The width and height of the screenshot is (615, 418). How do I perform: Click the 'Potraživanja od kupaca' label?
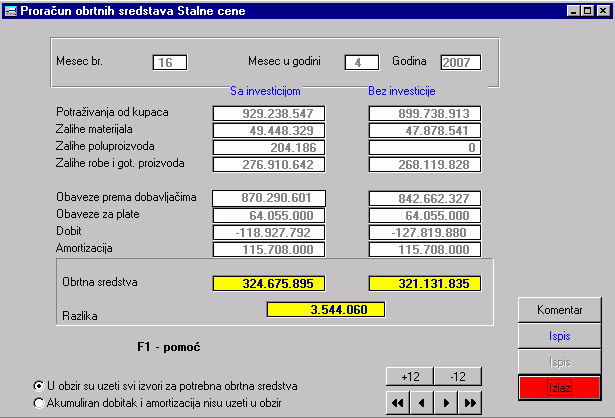coord(112,112)
